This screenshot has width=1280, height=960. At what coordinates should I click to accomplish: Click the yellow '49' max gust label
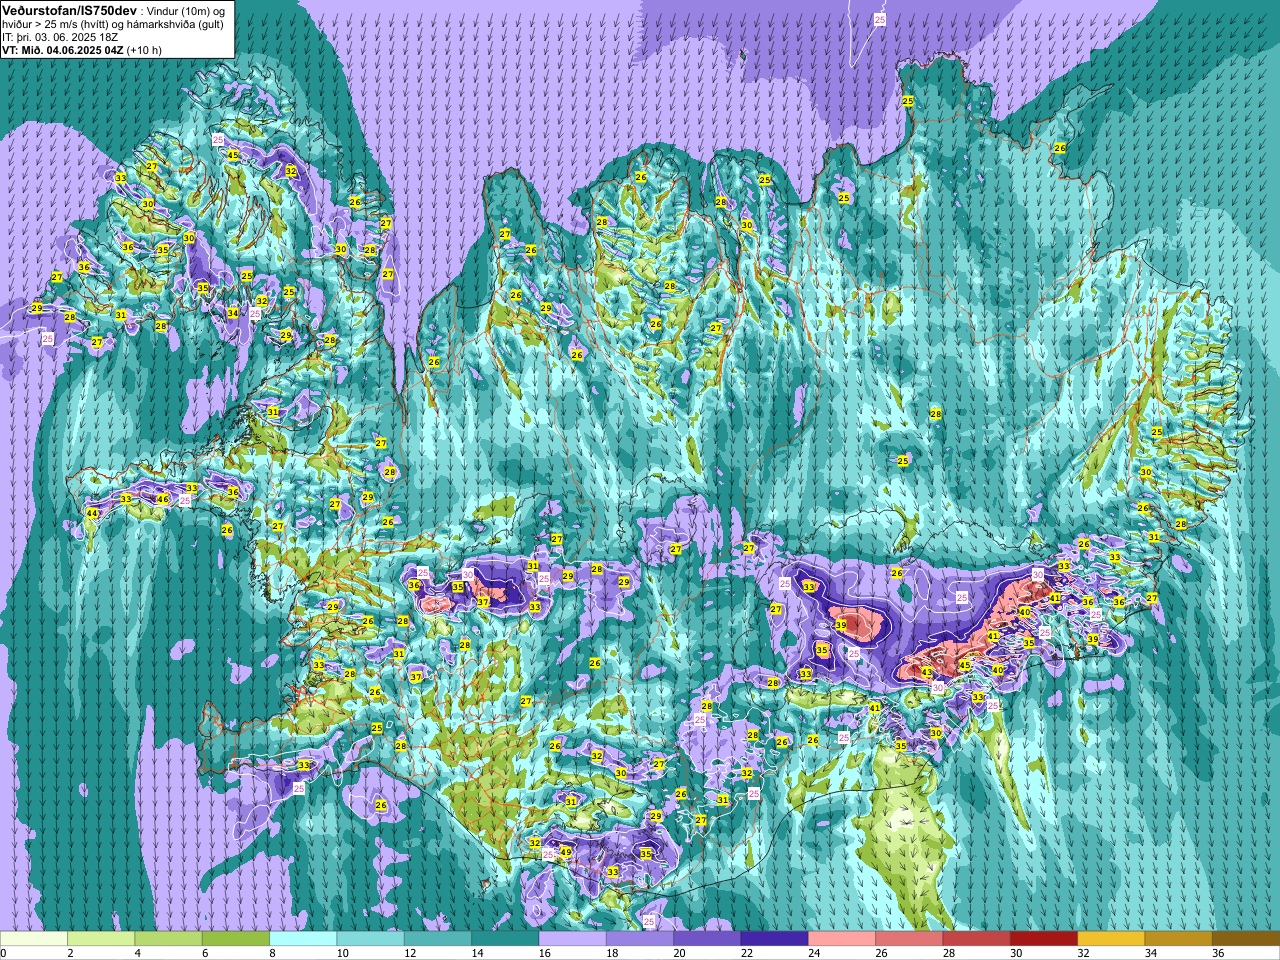[565, 852]
